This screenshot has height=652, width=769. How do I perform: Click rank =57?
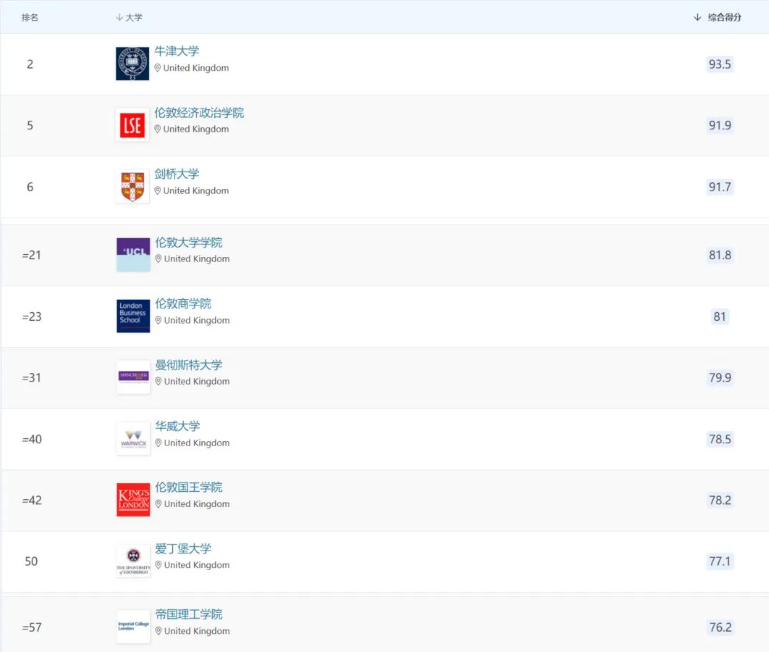click(x=31, y=627)
